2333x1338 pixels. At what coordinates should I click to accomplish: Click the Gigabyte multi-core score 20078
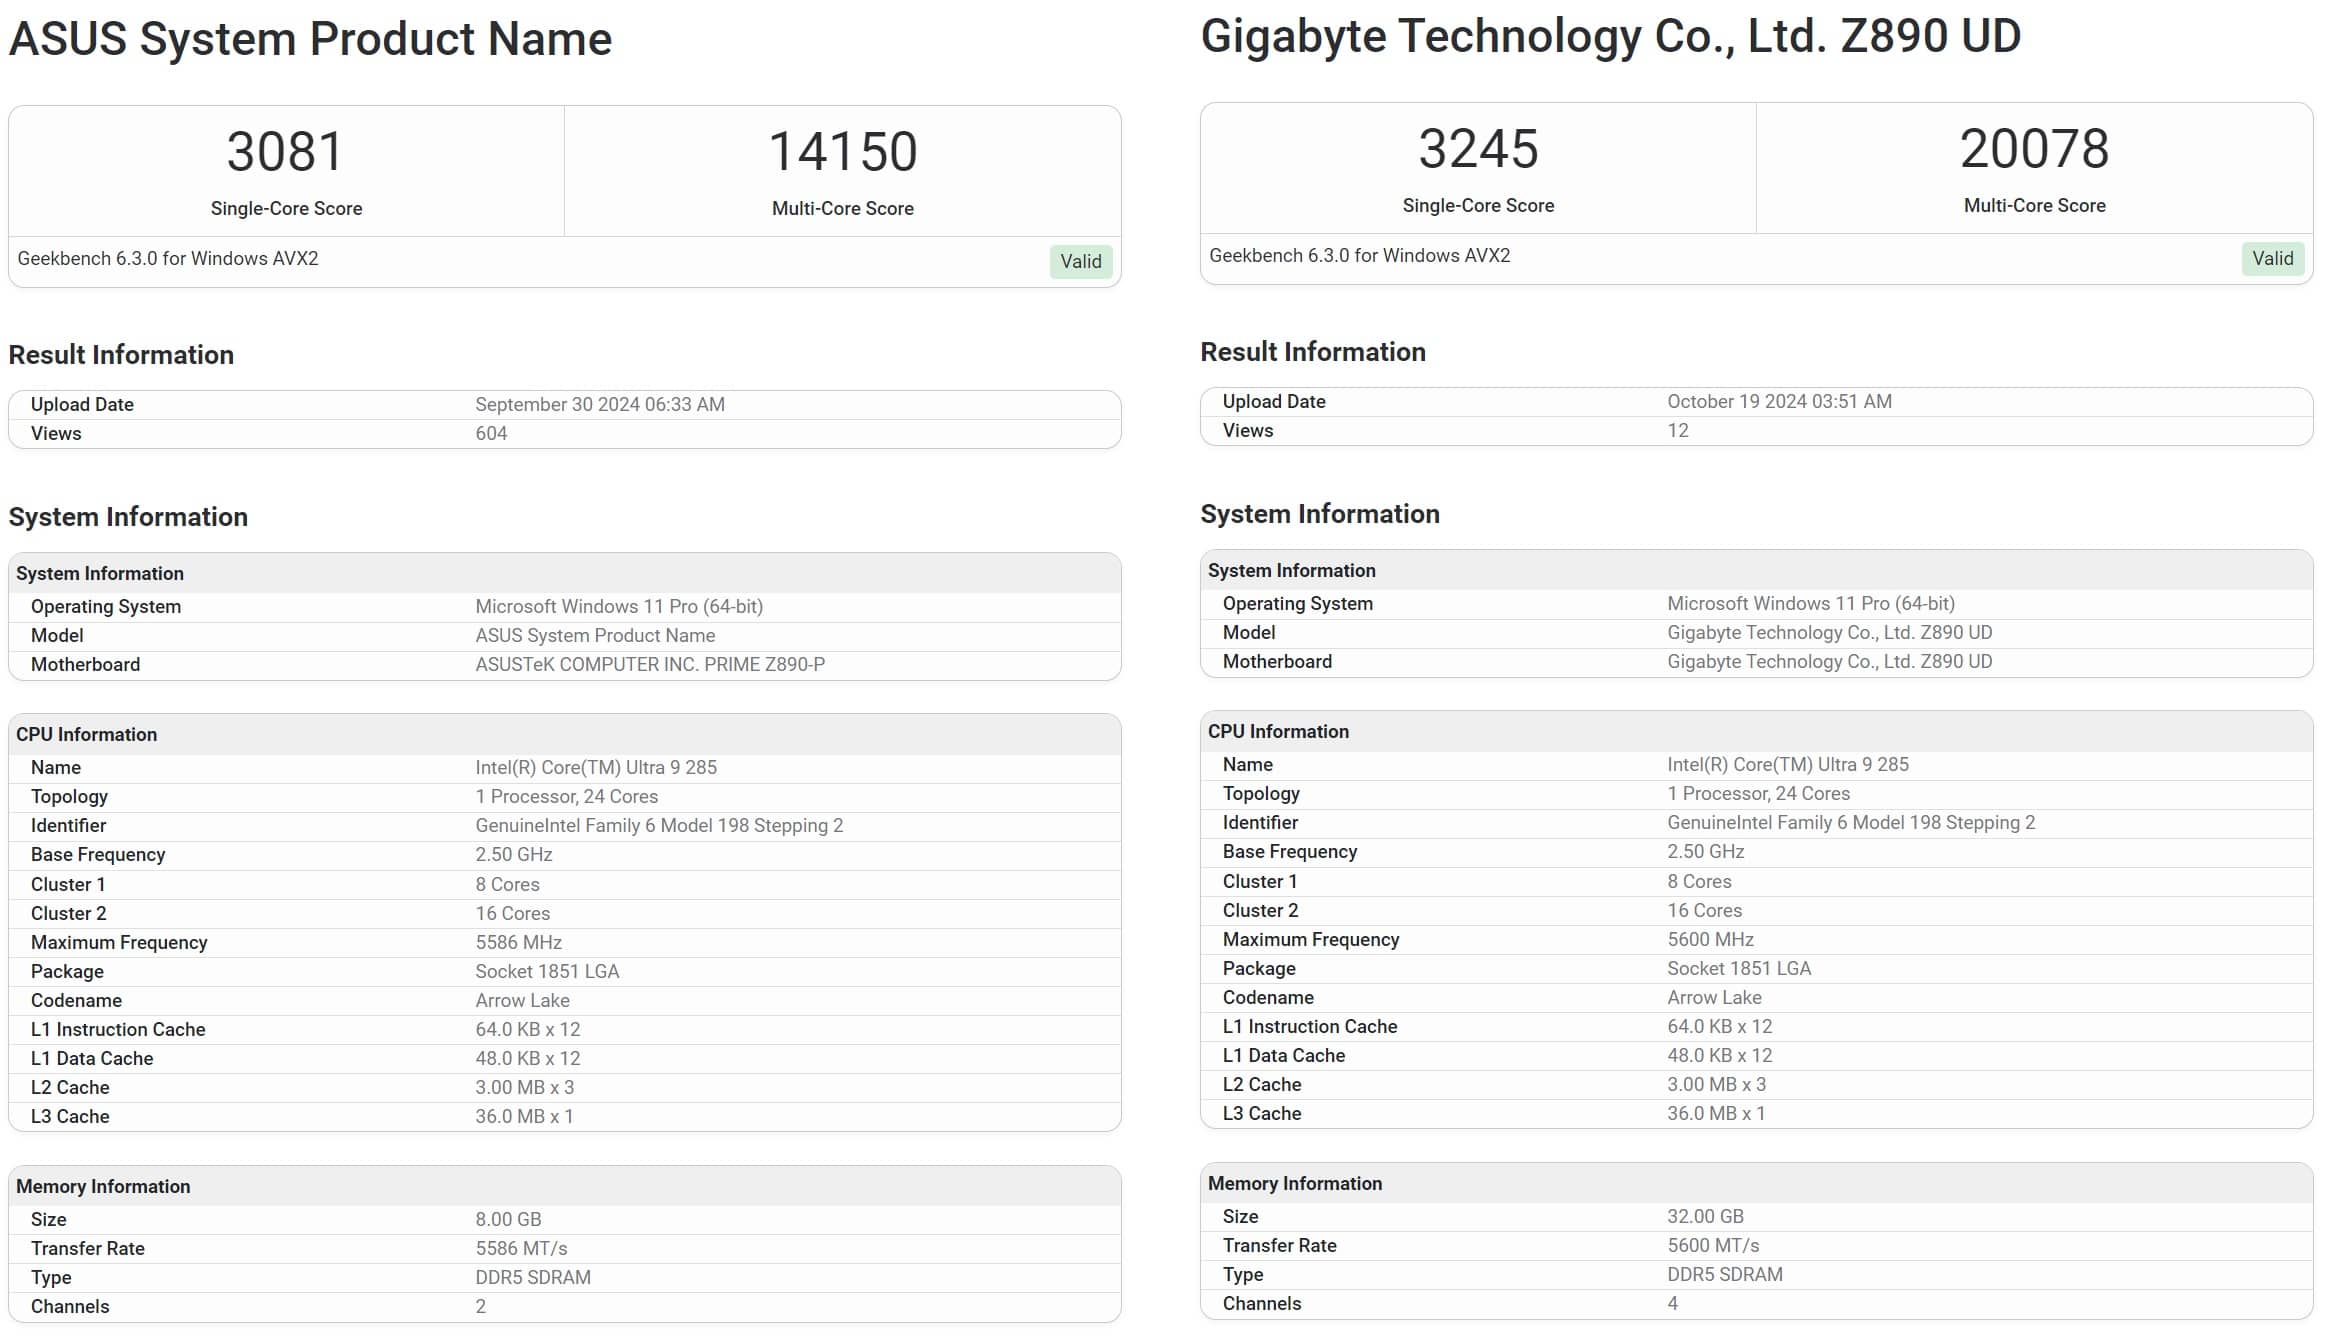pyautogui.click(x=2034, y=148)
